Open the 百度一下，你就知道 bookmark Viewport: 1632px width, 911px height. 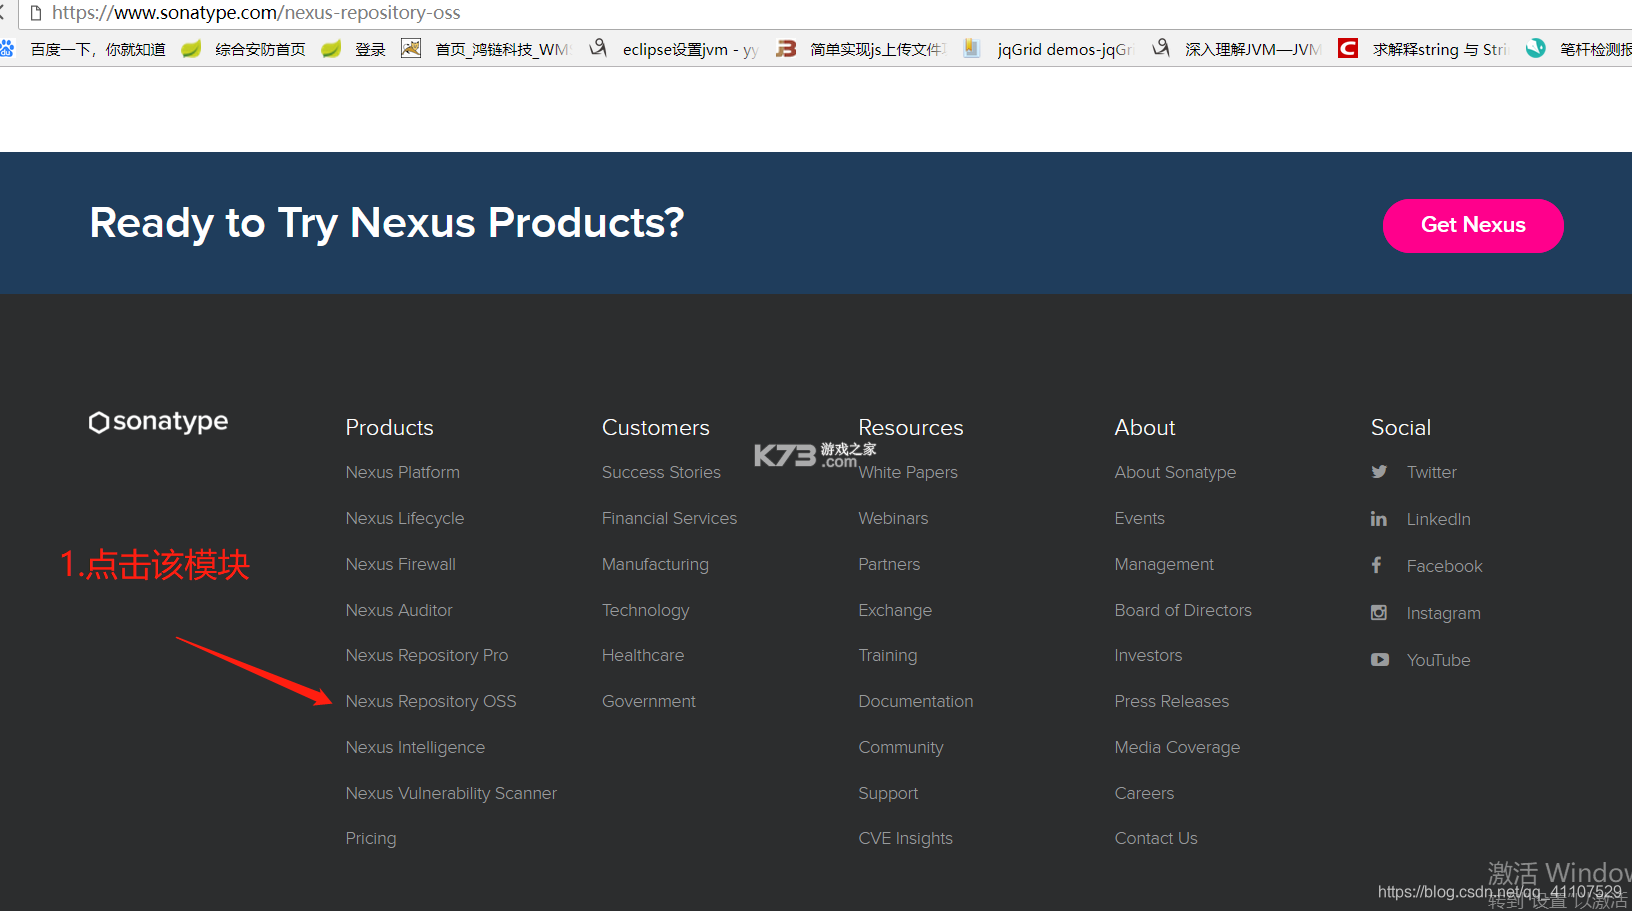tap(98, 49)
